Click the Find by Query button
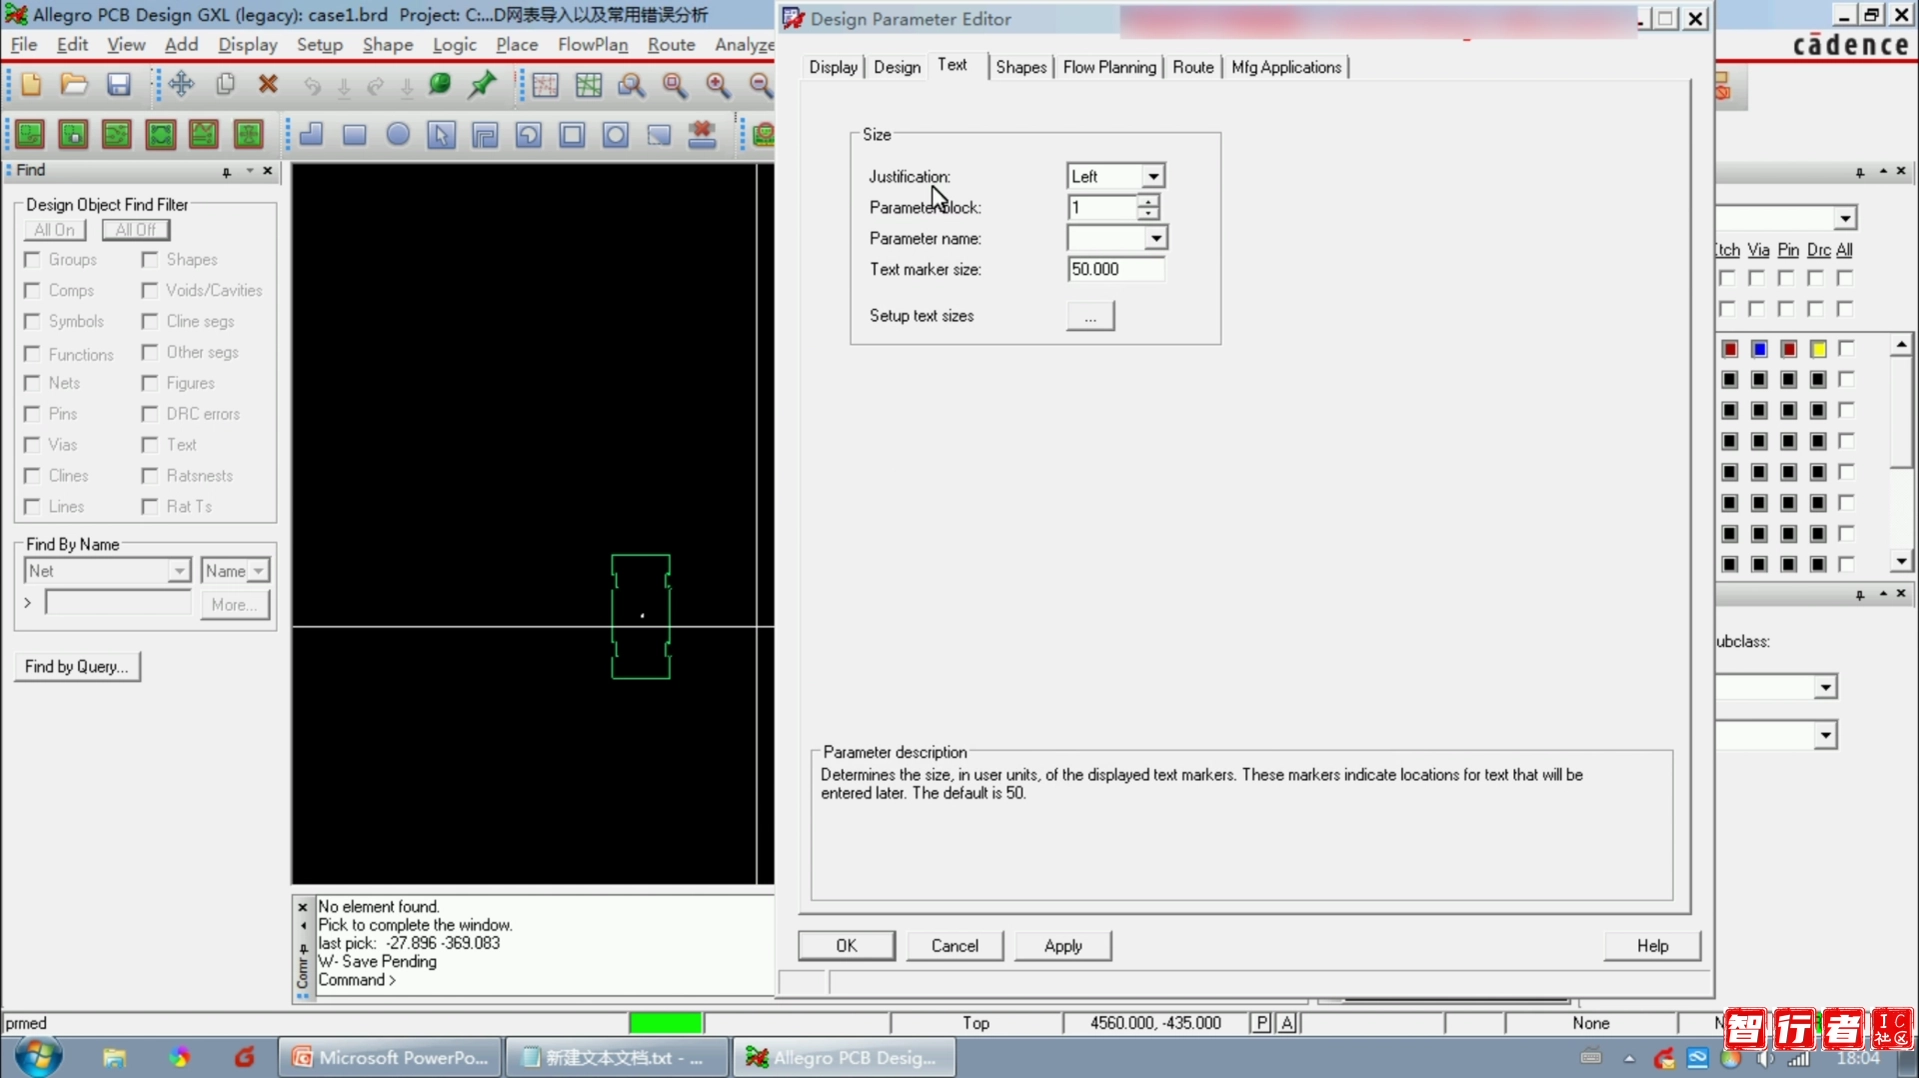 point(77,667)
